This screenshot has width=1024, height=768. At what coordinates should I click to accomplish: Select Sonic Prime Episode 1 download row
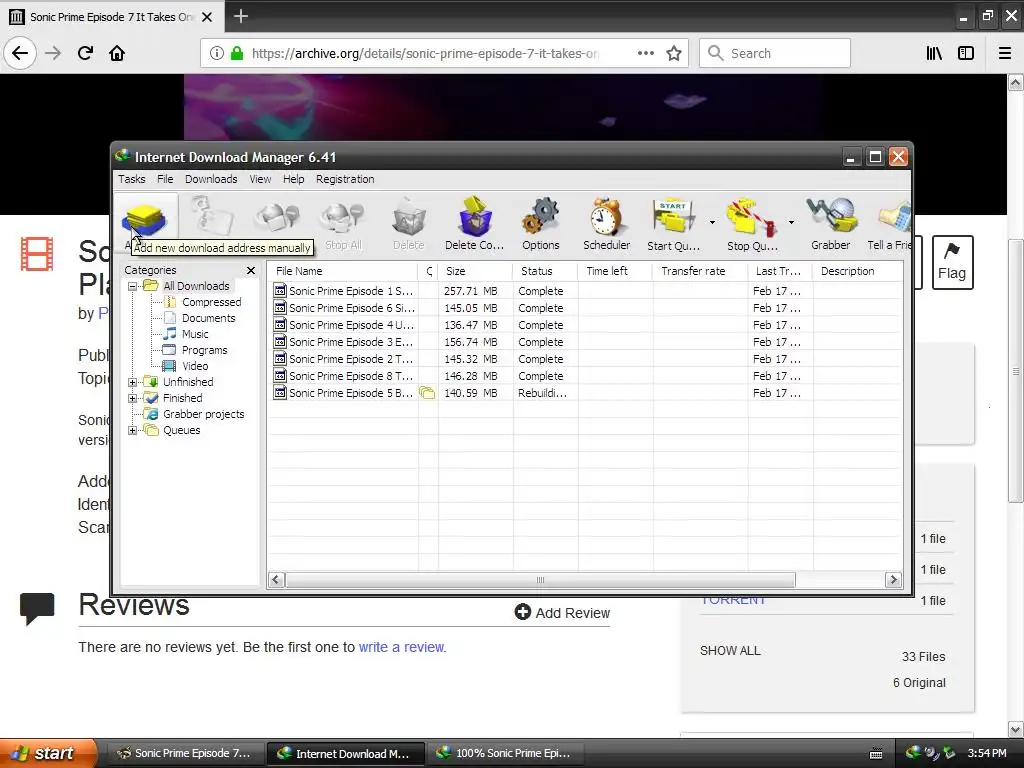584,291
